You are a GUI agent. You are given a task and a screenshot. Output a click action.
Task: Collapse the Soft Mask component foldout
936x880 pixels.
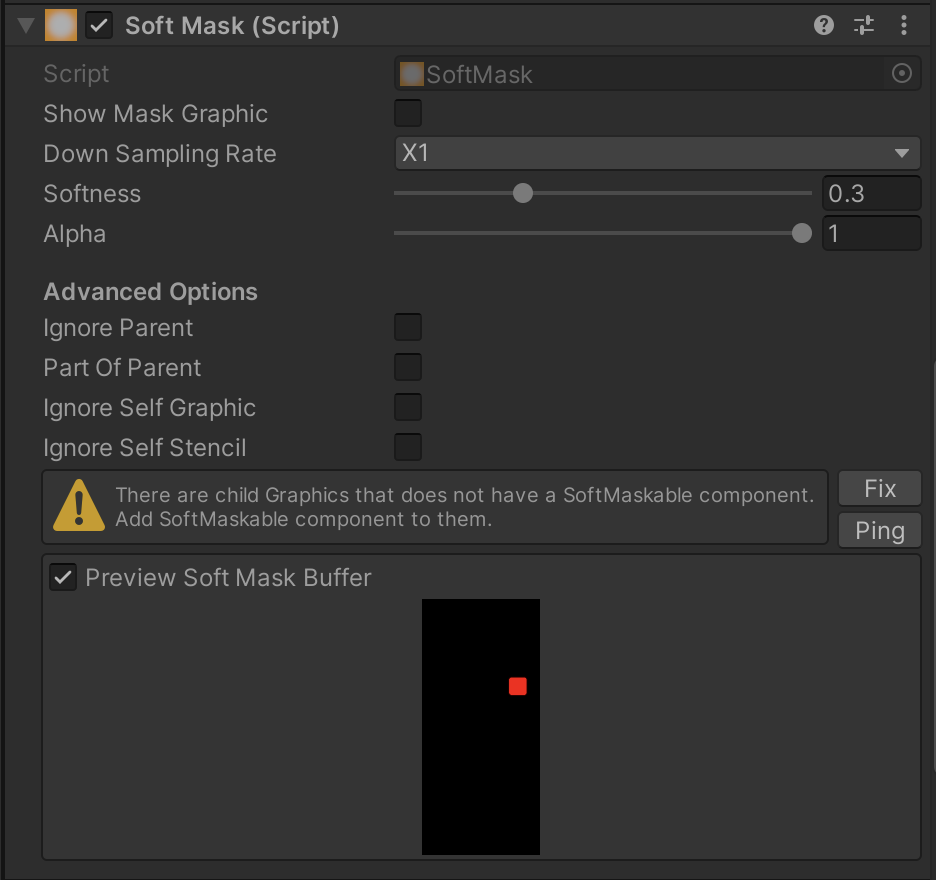[x=23, y=24]
